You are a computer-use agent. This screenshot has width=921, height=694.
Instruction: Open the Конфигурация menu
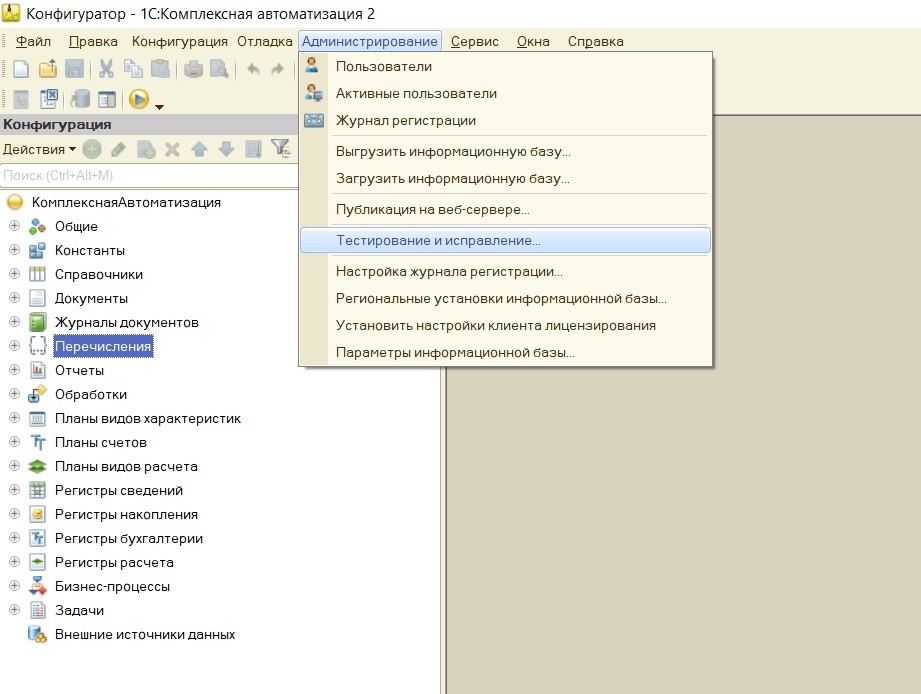[x=179, y=42]
